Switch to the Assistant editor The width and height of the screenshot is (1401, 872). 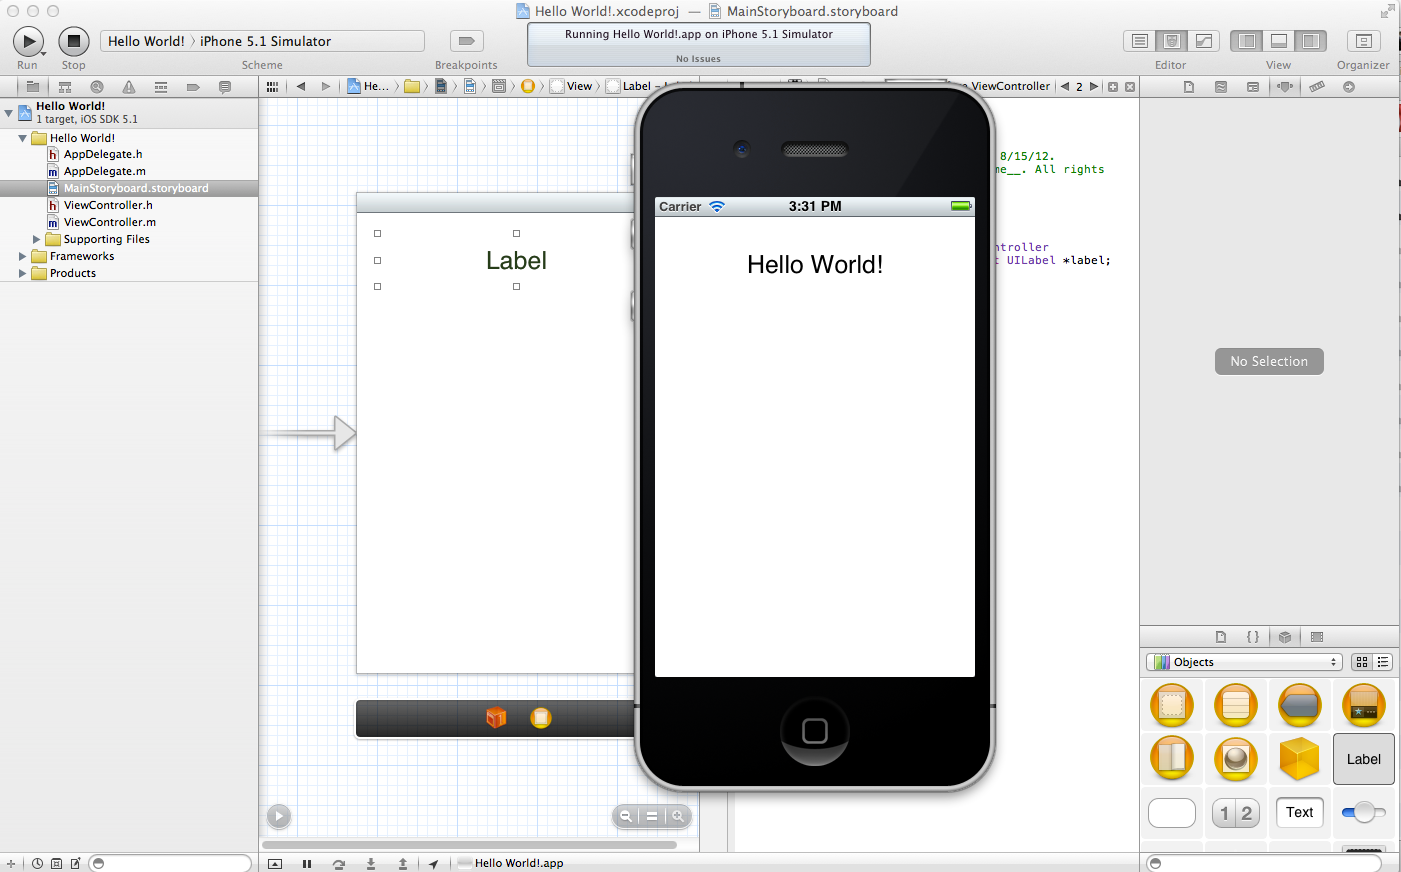(x=1171, y=41)
